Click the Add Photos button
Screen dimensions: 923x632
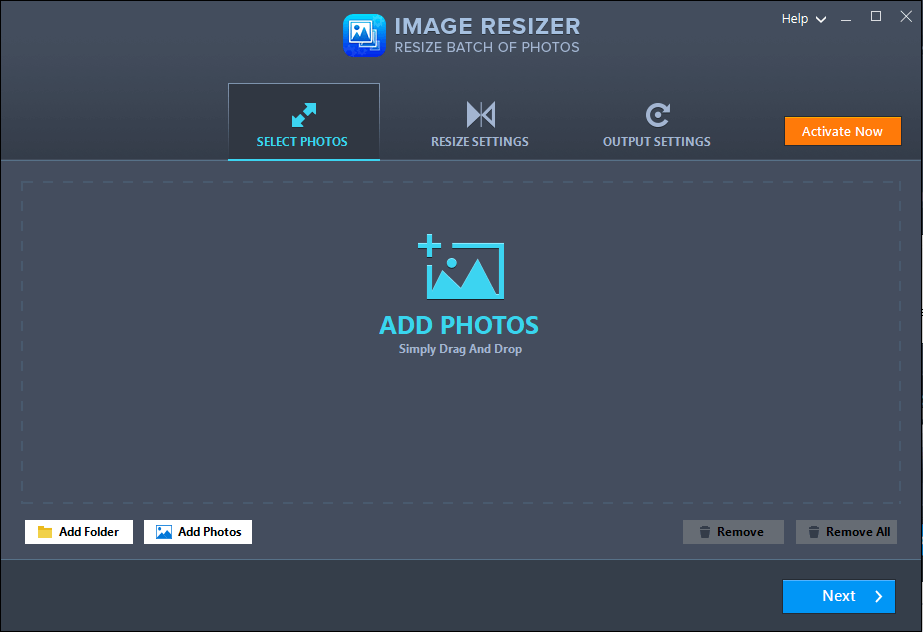click(198, 532)
